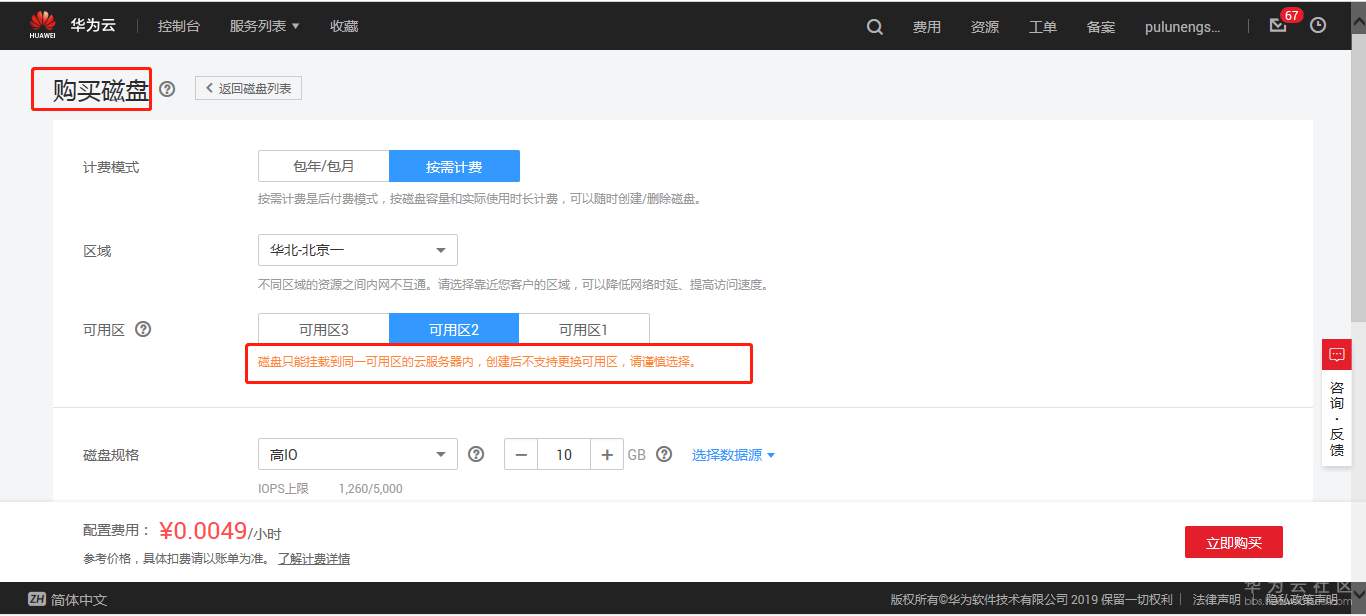Expand the 服务列表 menu

pos(264,26)
